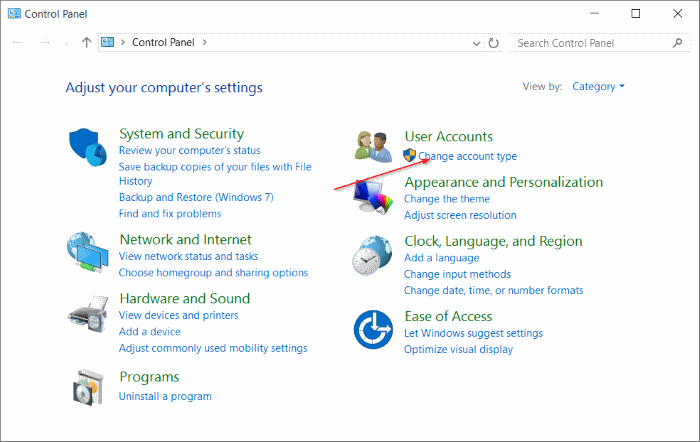Click the Control Panel icon in address bar
The height and width of the screenshot is (442, 700).
[x=108, y=42]
